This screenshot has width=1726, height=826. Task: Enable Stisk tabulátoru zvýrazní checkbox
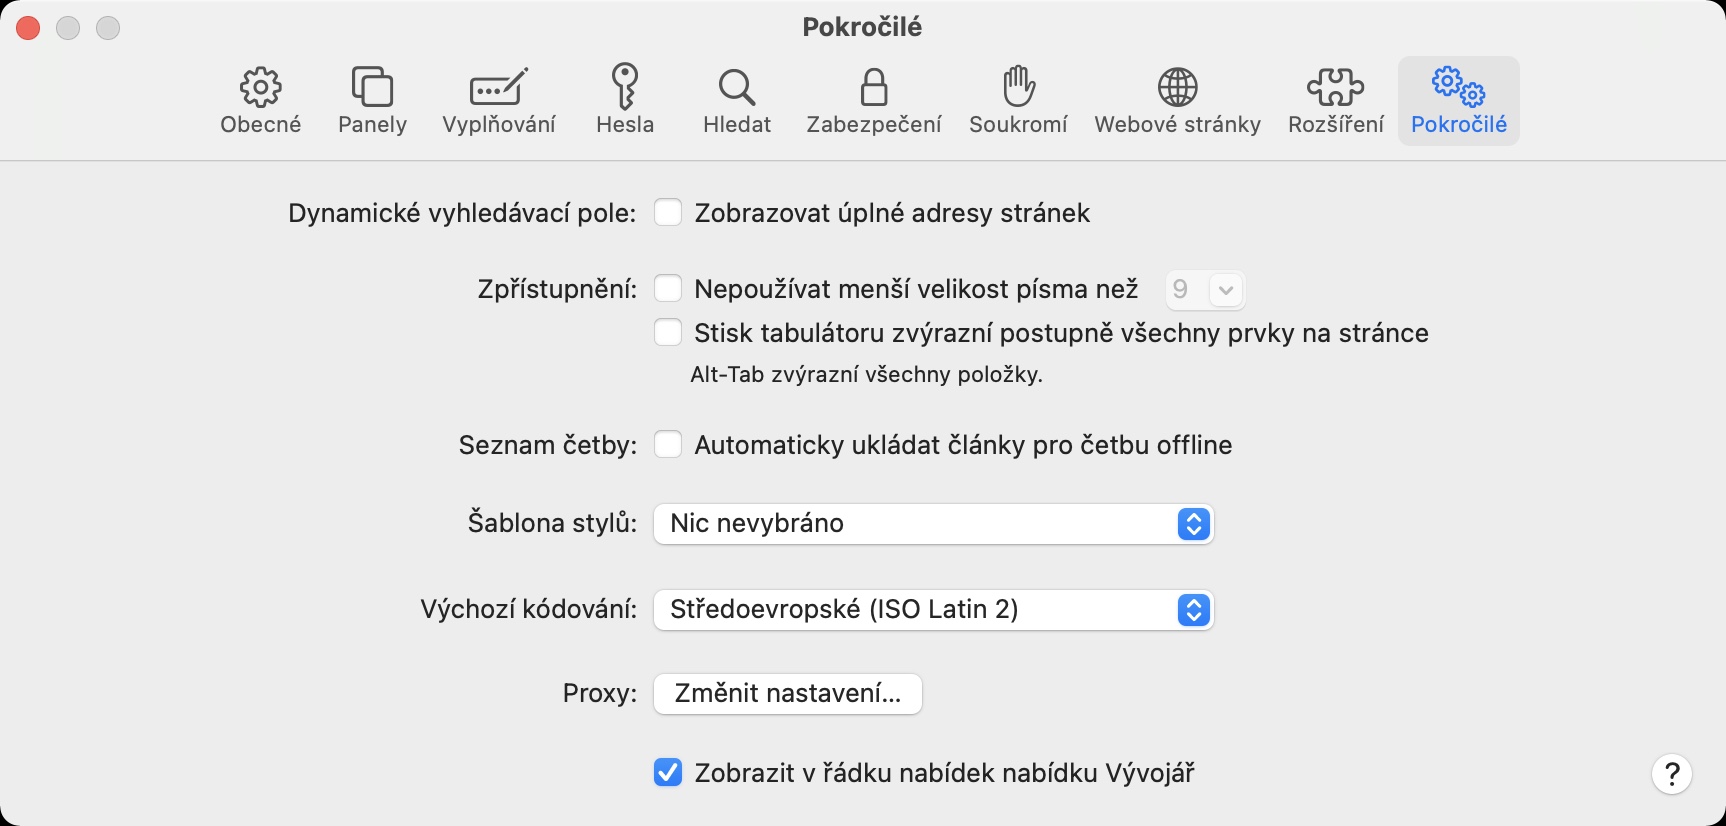(x=668, y=333)
